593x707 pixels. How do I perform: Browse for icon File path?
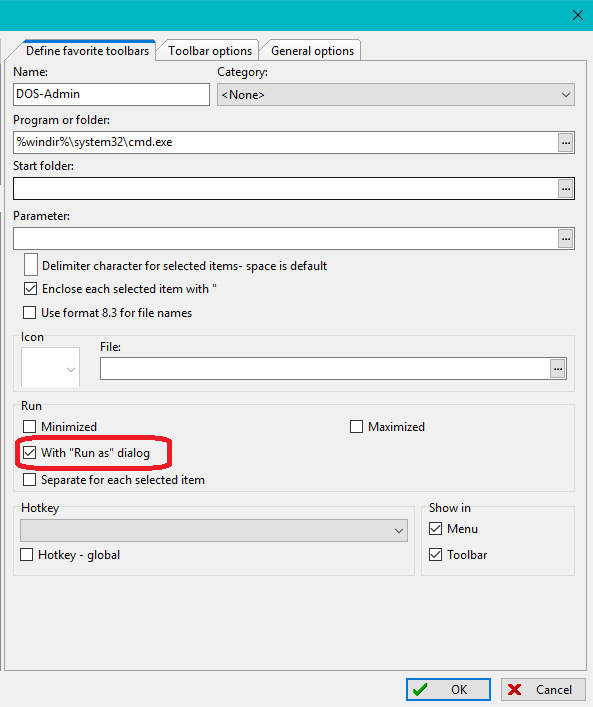(x=558, y=369)
